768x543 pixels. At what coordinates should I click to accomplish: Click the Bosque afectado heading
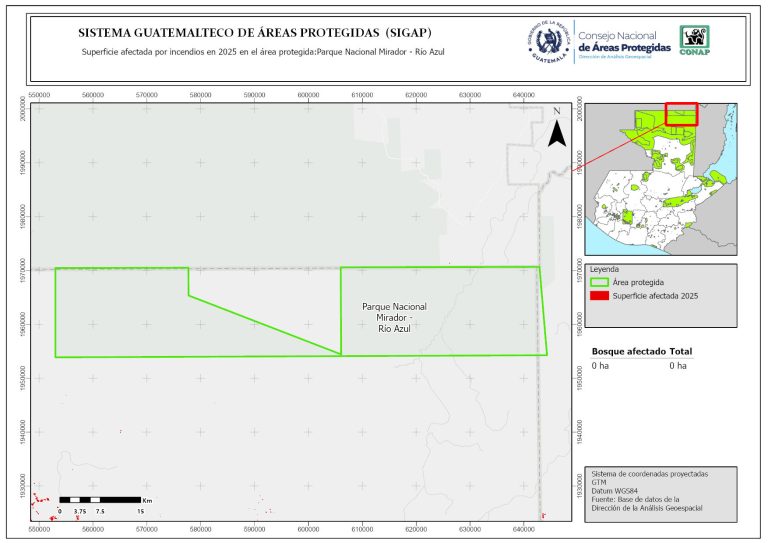[x=629, y=352]
